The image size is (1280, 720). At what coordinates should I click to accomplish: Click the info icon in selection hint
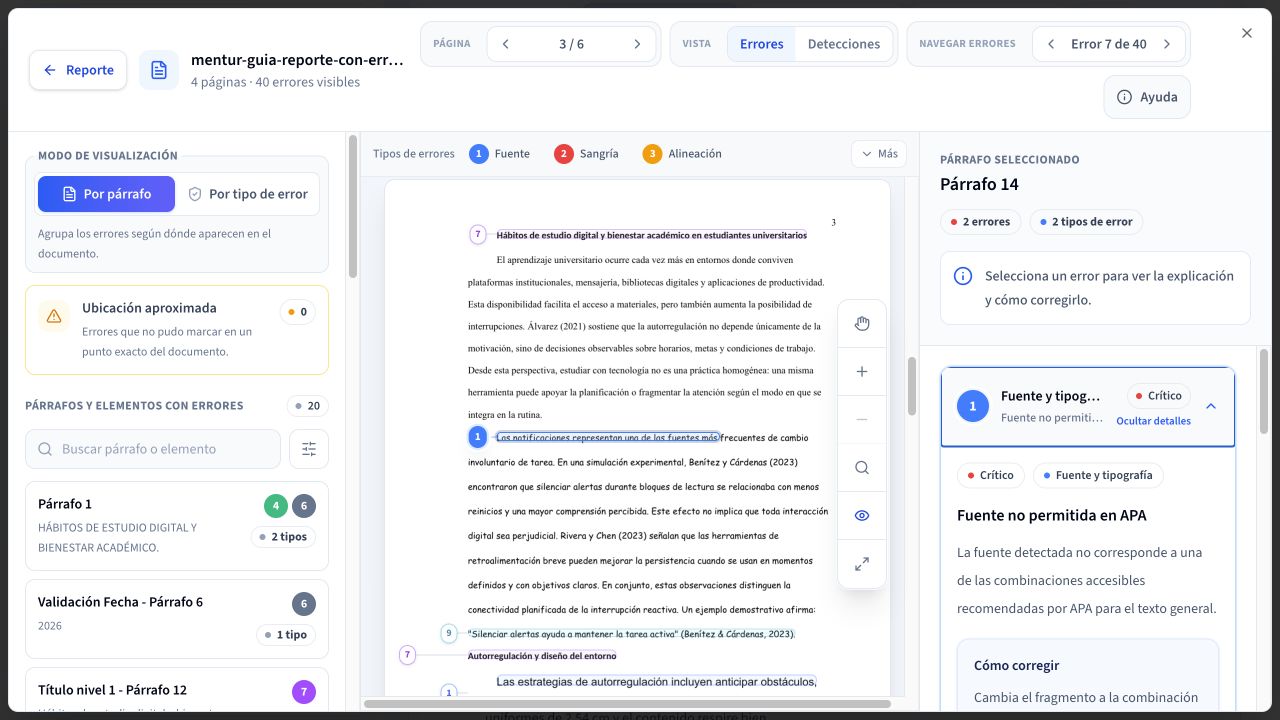click(962, 276)
